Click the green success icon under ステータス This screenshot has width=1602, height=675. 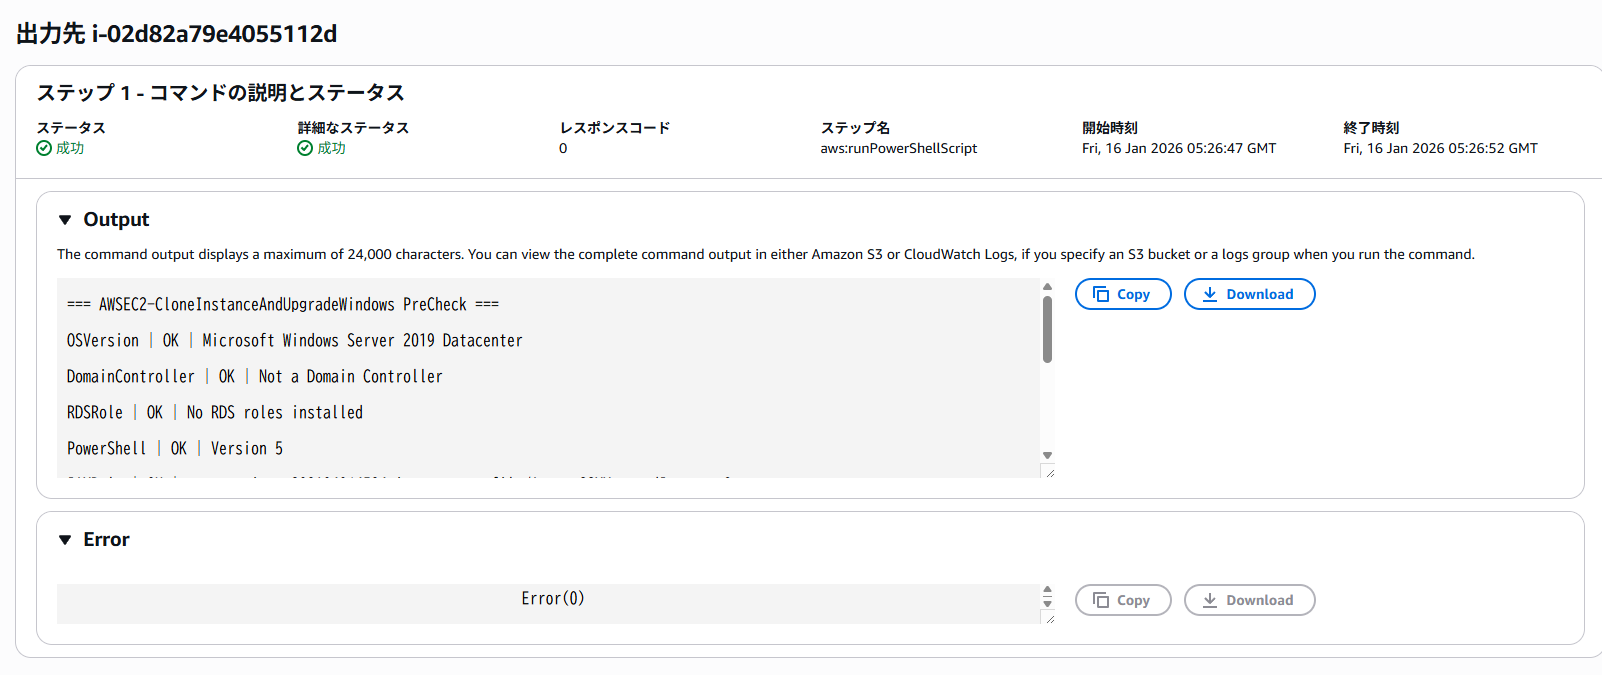(44, 148)
